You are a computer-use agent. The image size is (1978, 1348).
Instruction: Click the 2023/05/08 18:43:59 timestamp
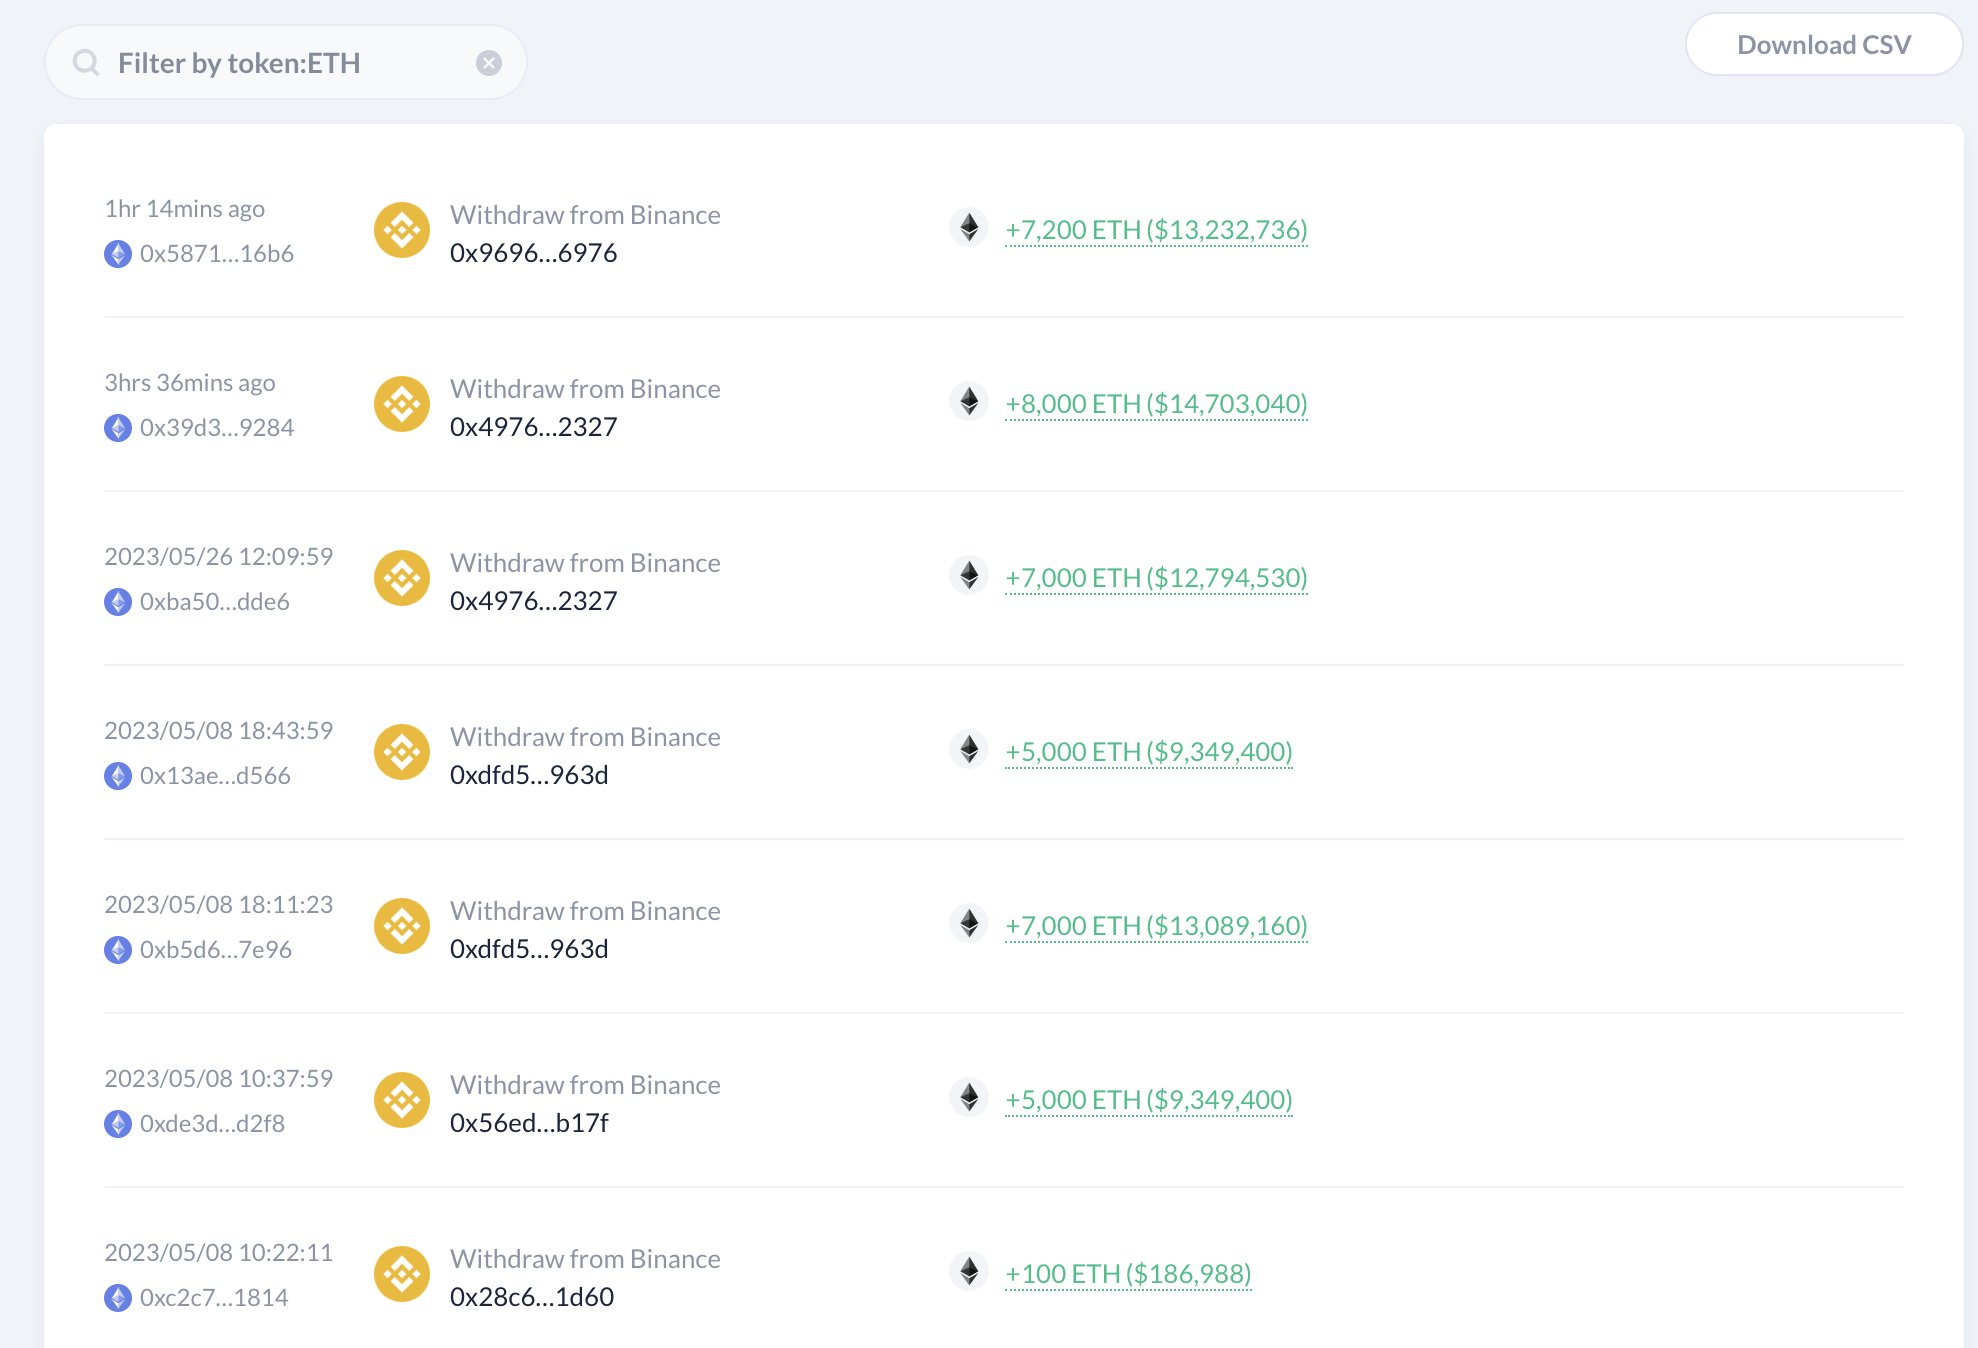click(219, 731)
